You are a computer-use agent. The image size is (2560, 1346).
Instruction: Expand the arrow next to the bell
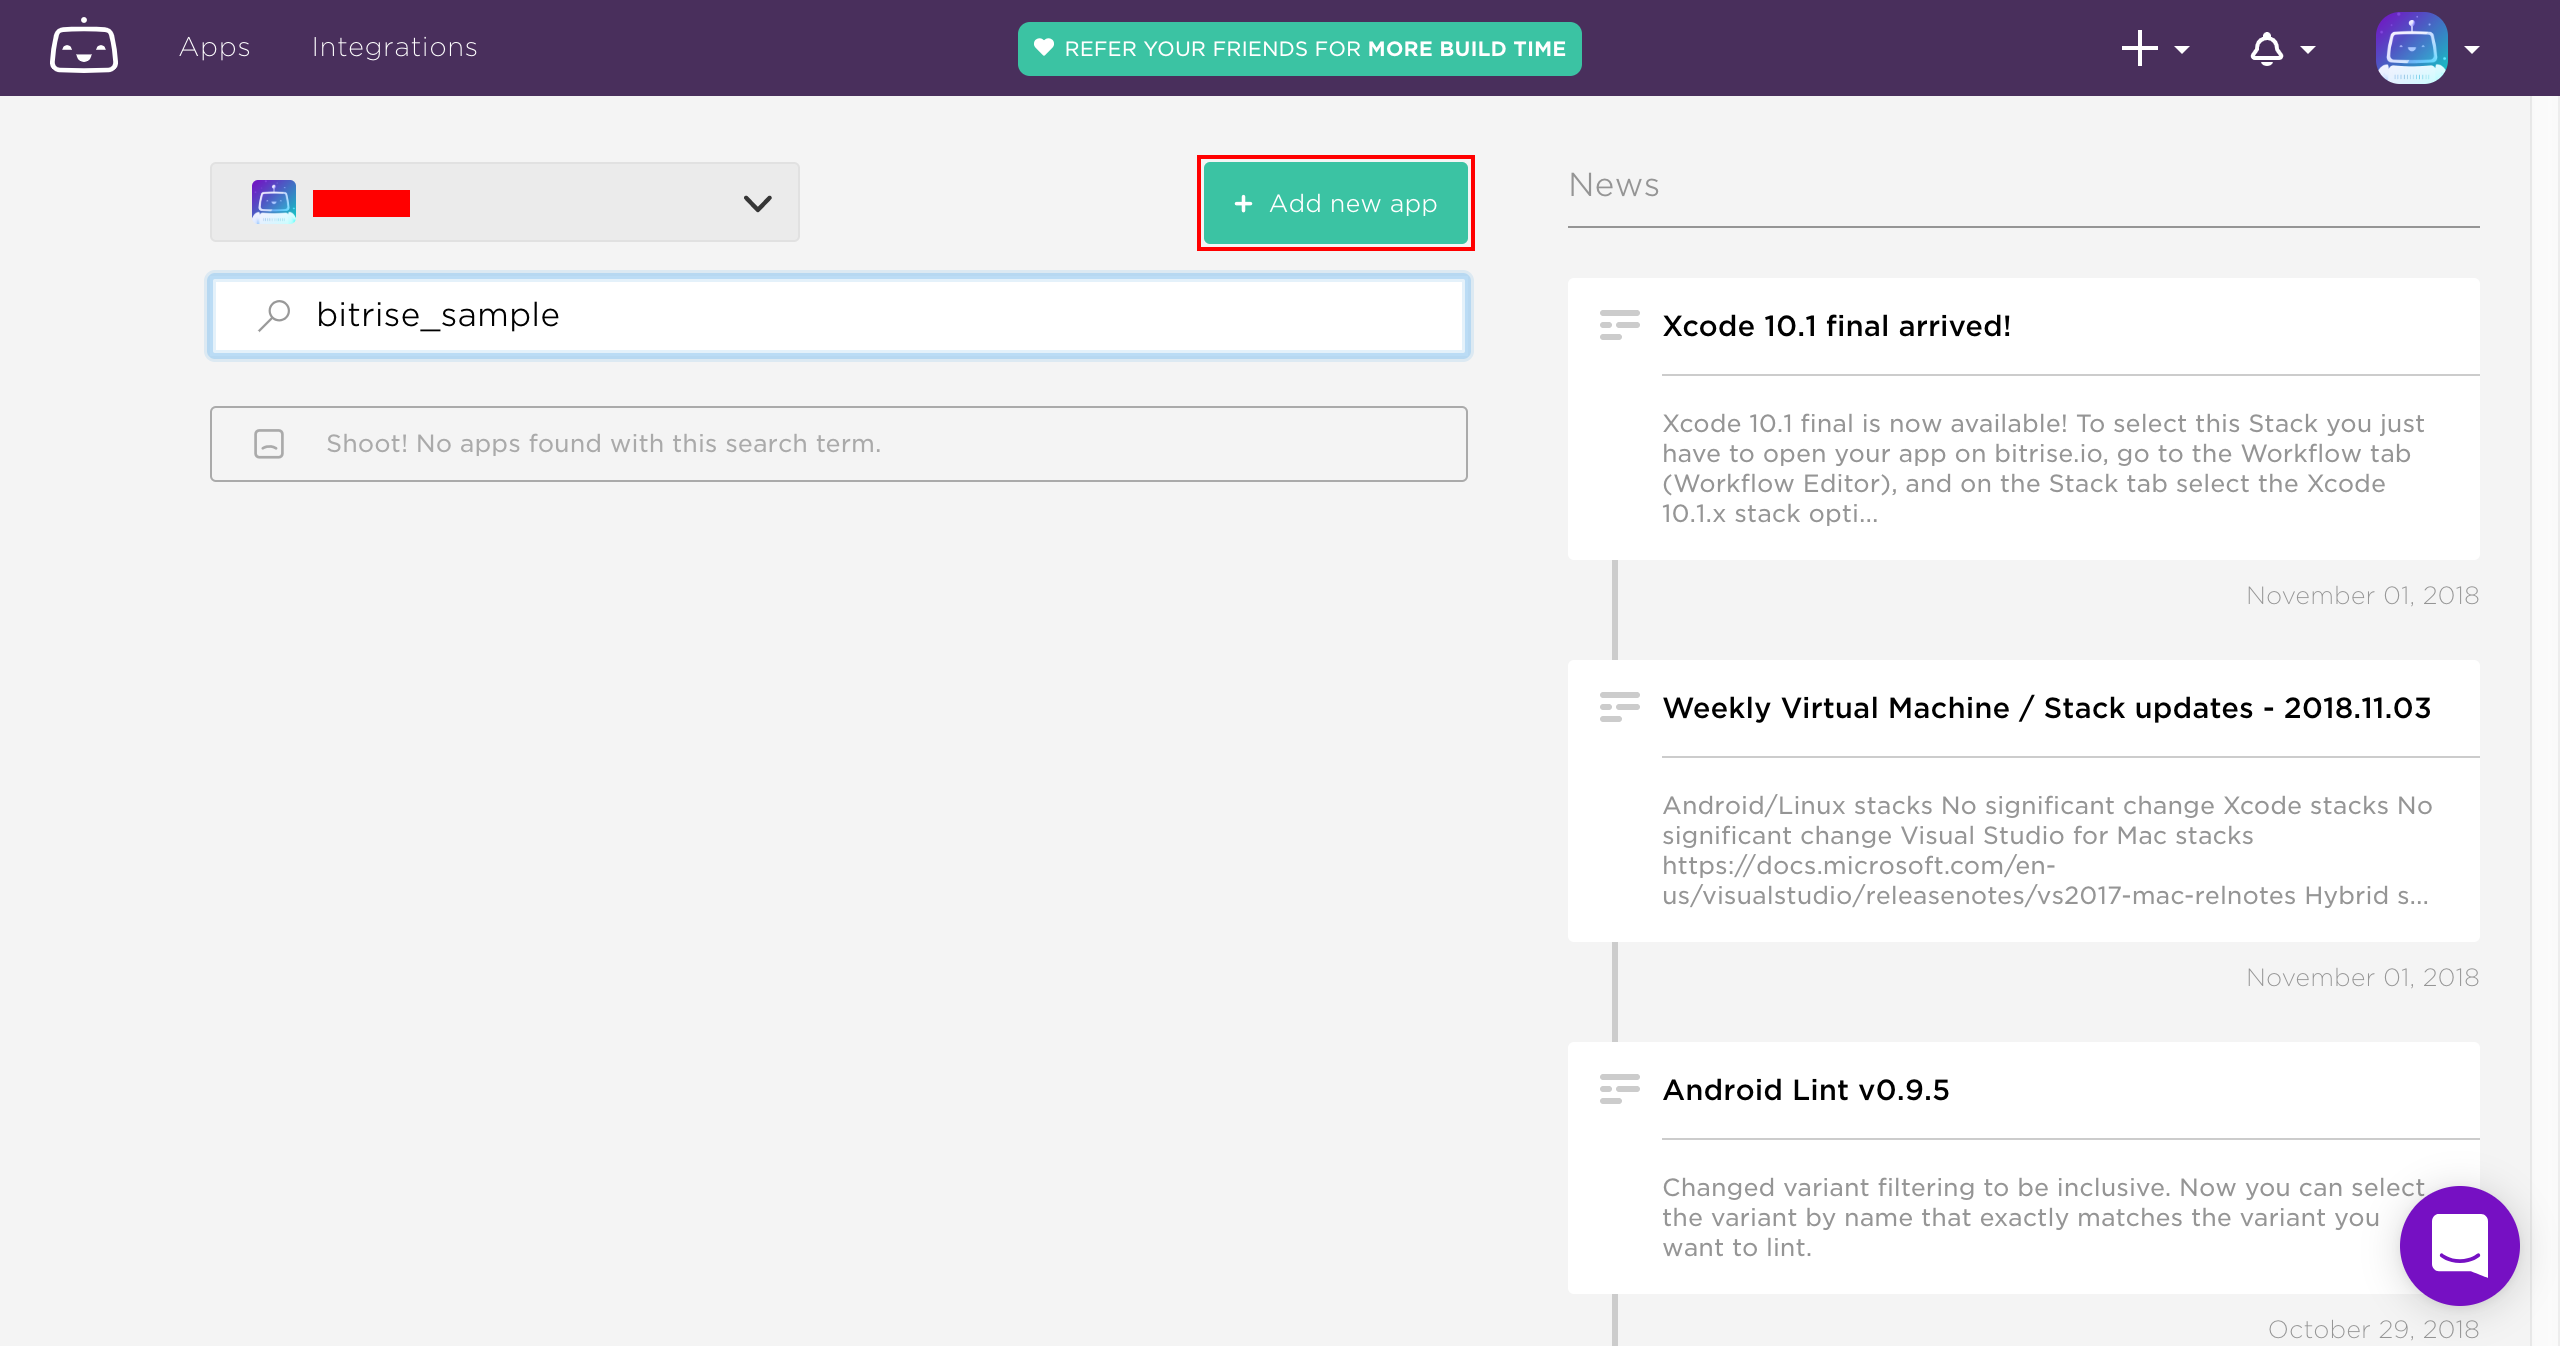pyautogui.click(x=2309, y=49)
